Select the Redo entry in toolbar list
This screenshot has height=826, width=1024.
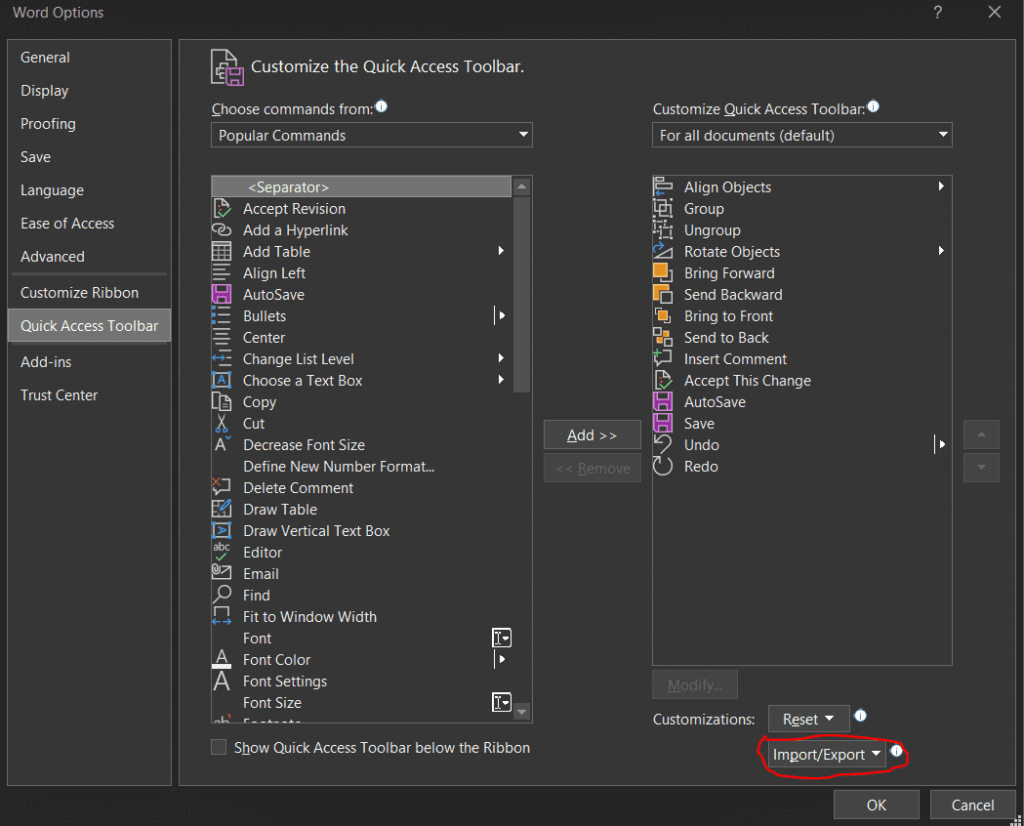click(802, 466)
